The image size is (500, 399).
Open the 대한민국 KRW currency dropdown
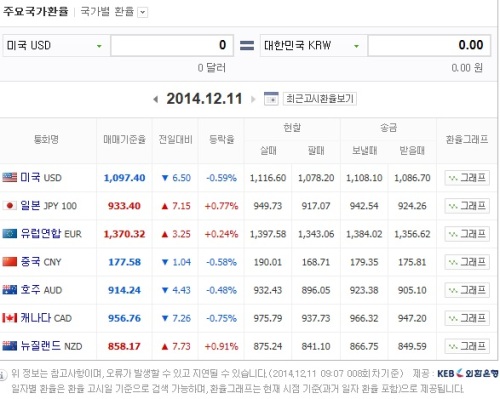pos(313,45)
